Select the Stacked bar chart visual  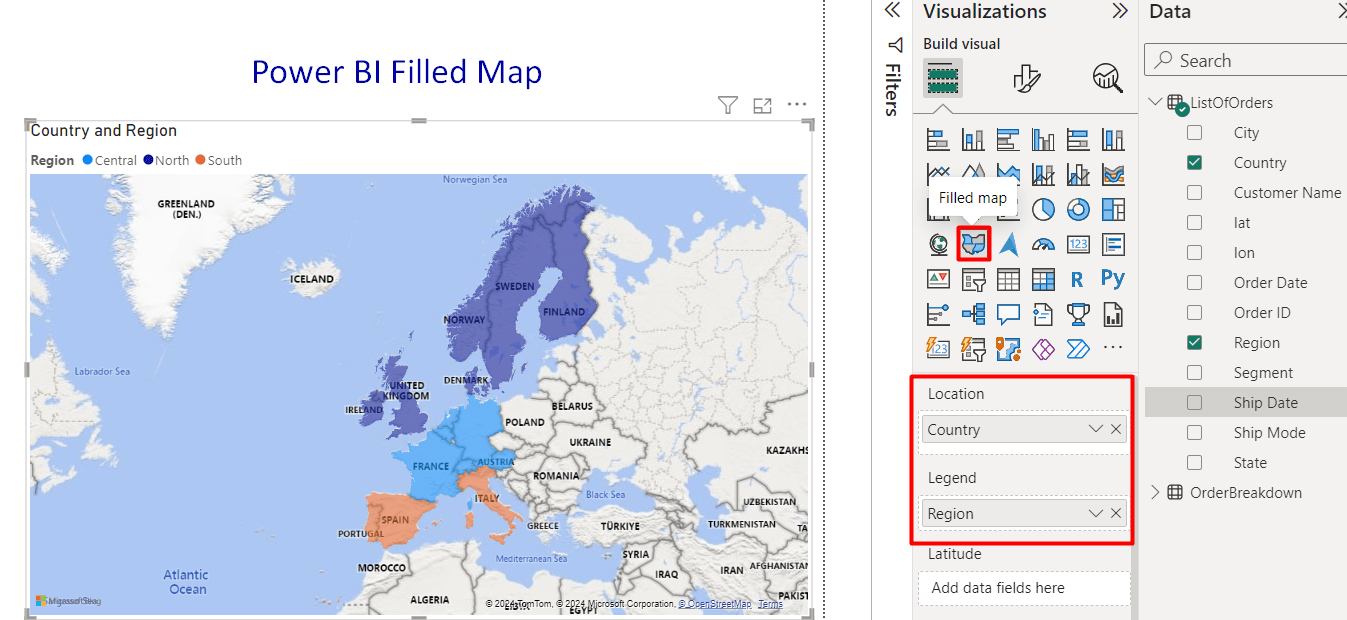[x=938, y=140]
